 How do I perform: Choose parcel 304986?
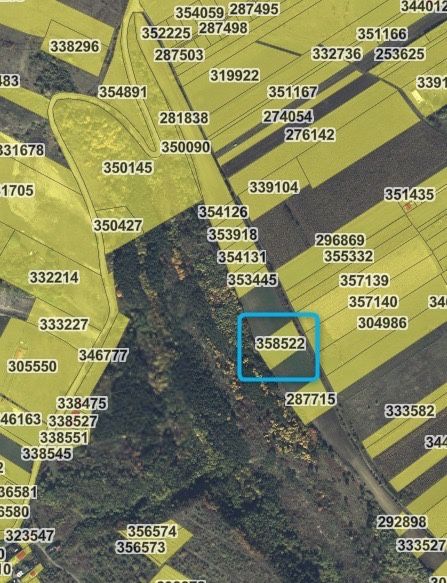[x=382, y=323]
